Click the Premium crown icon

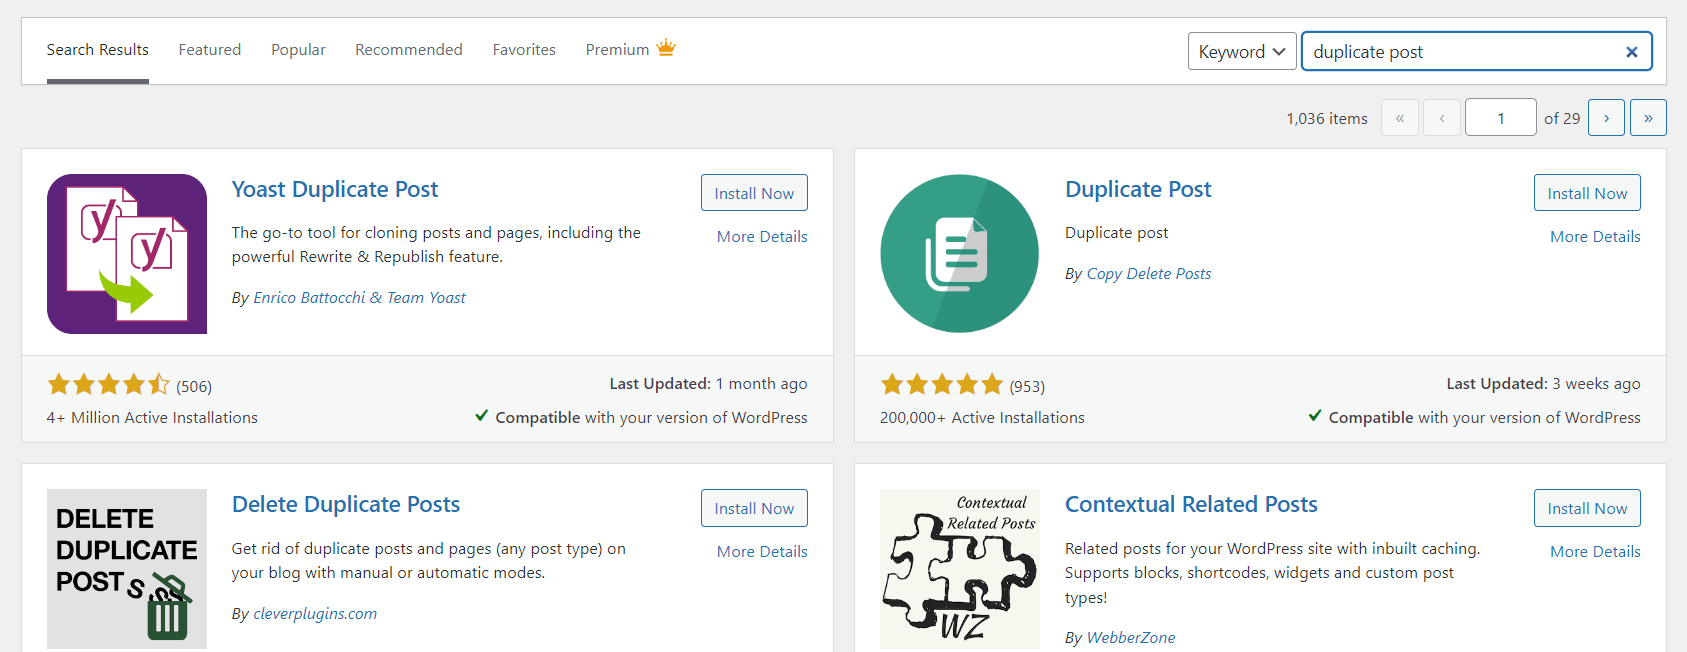666,48
